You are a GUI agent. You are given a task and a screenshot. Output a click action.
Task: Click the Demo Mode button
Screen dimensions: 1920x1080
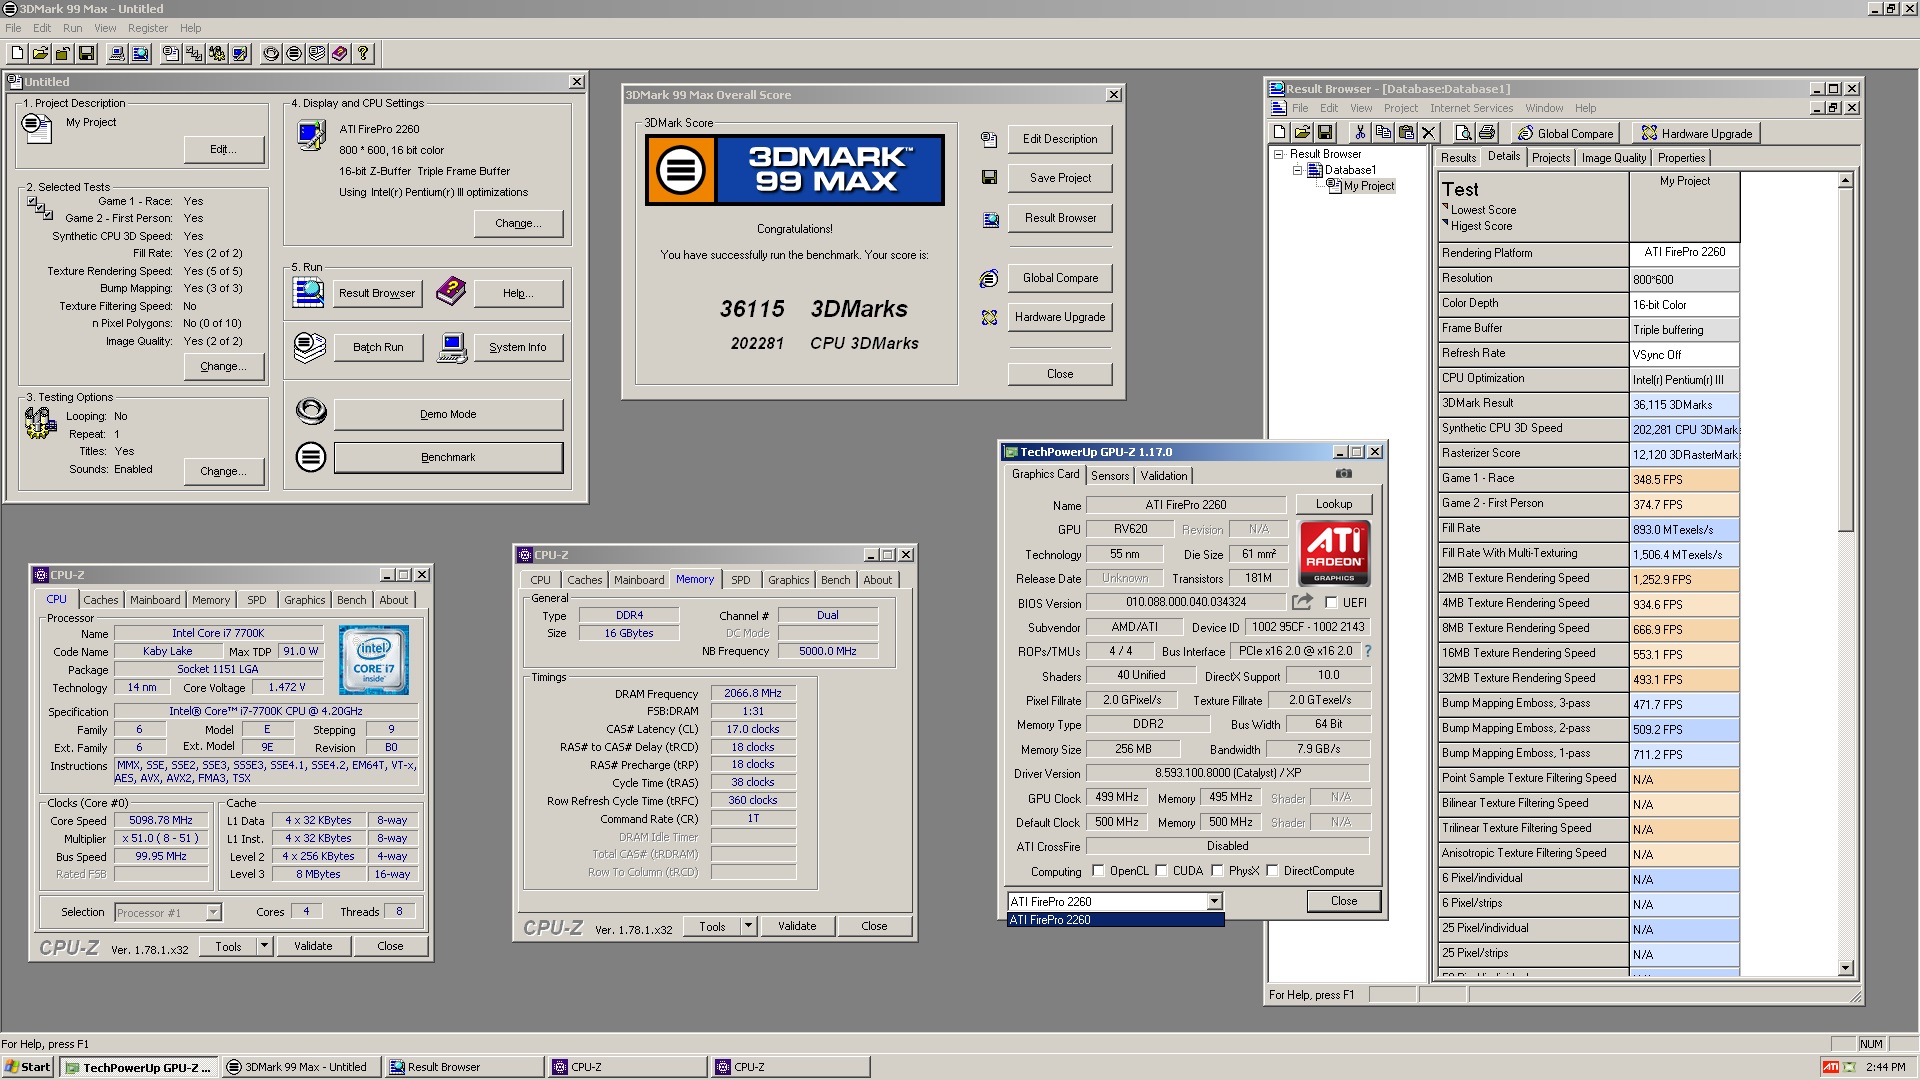tap(448, 414)
